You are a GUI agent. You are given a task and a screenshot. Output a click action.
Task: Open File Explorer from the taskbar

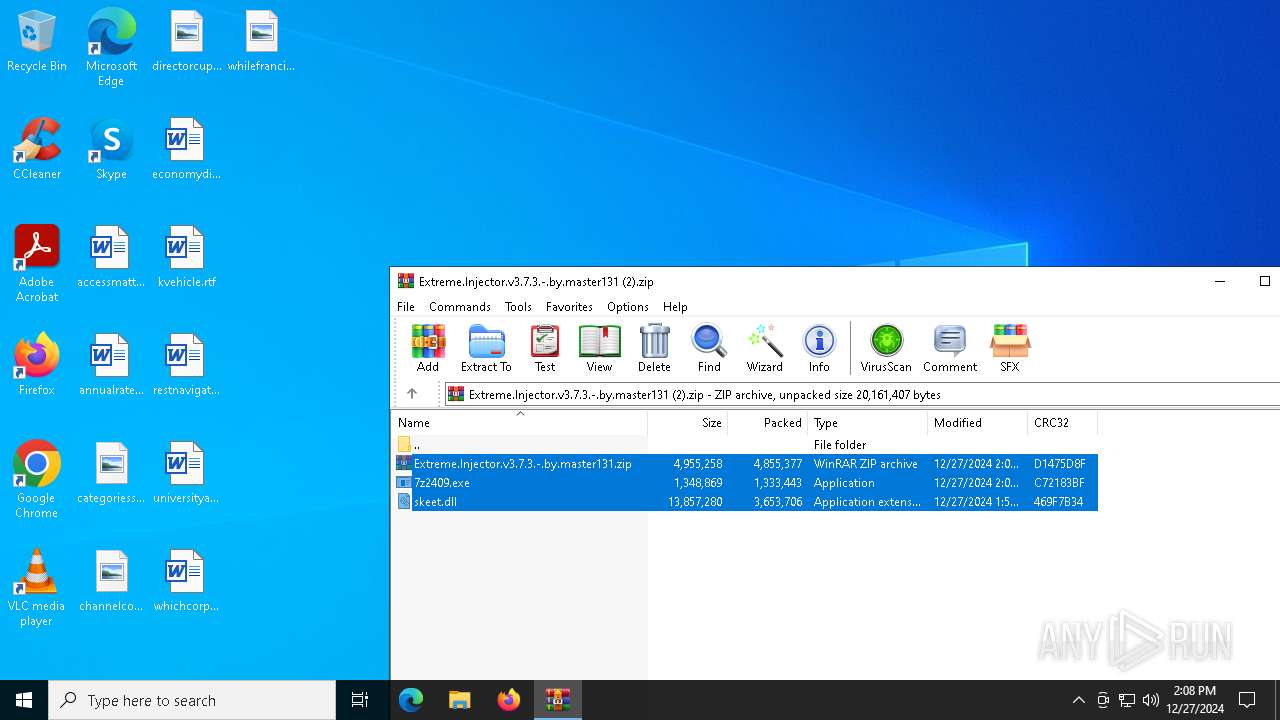click(460, 700)
